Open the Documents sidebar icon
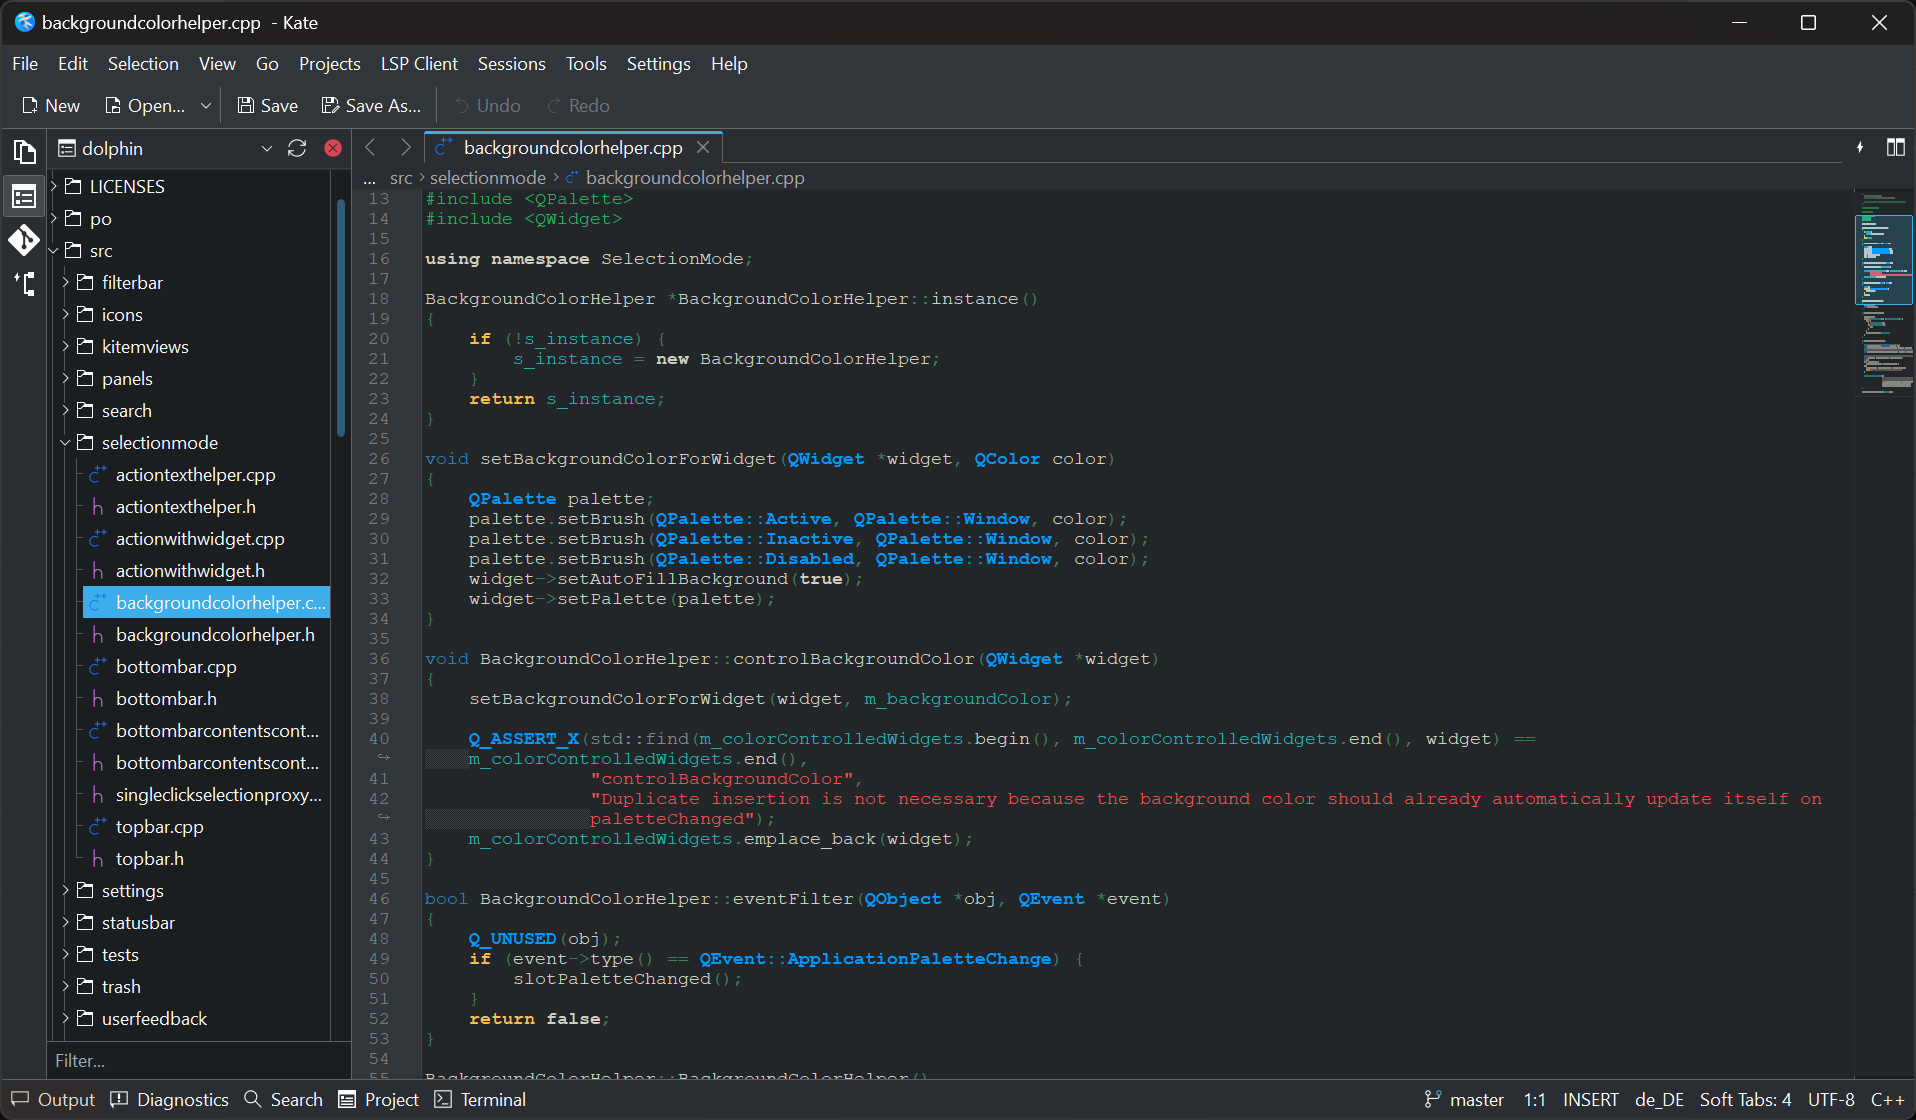This screenshot has height=1120, width=1916. [x=24, y=152]
